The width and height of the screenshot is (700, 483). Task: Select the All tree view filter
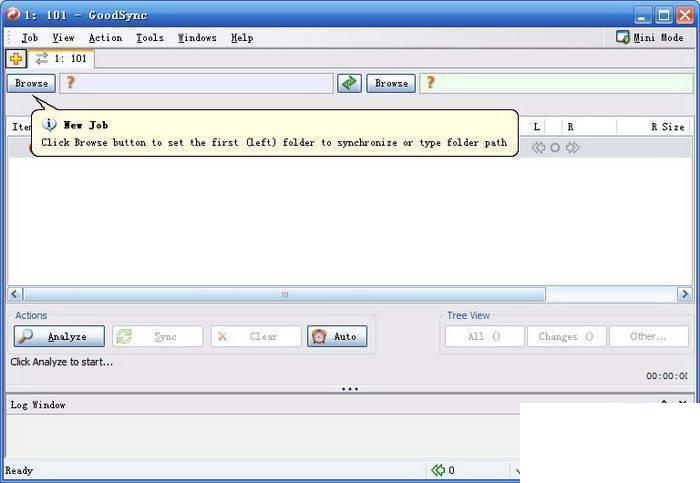click(x=484, y=336)
